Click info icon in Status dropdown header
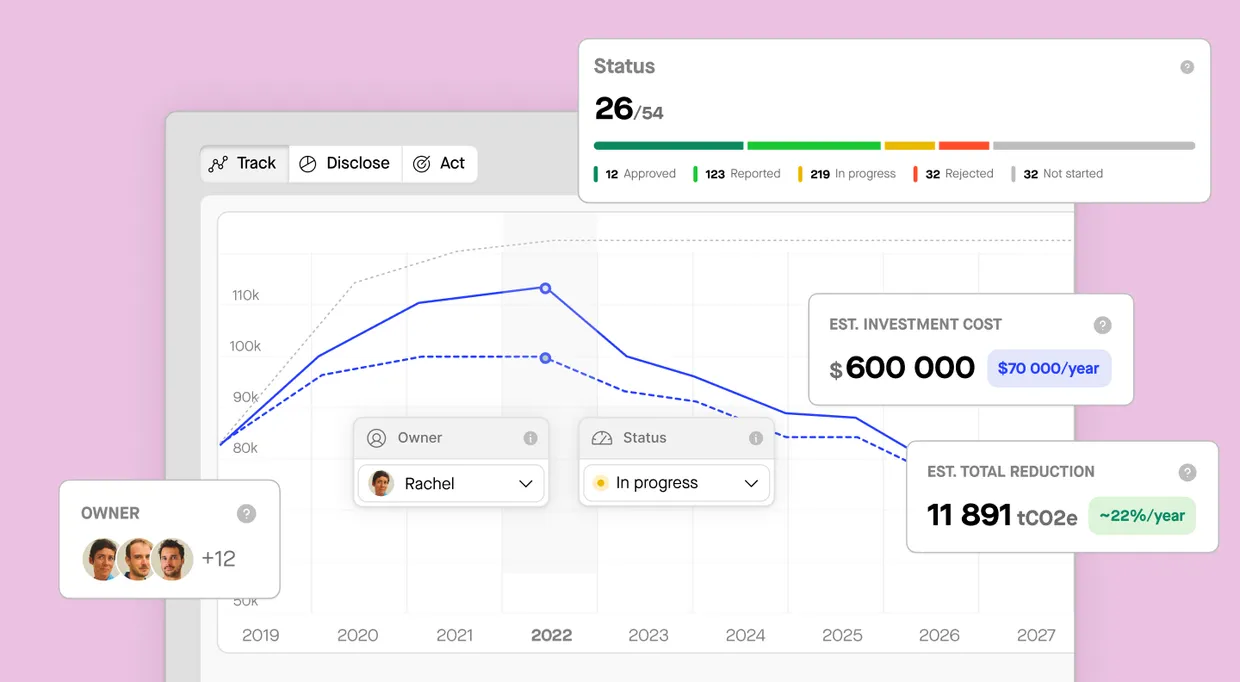The width and height of the screenshot is (1240, 682). 756,438
